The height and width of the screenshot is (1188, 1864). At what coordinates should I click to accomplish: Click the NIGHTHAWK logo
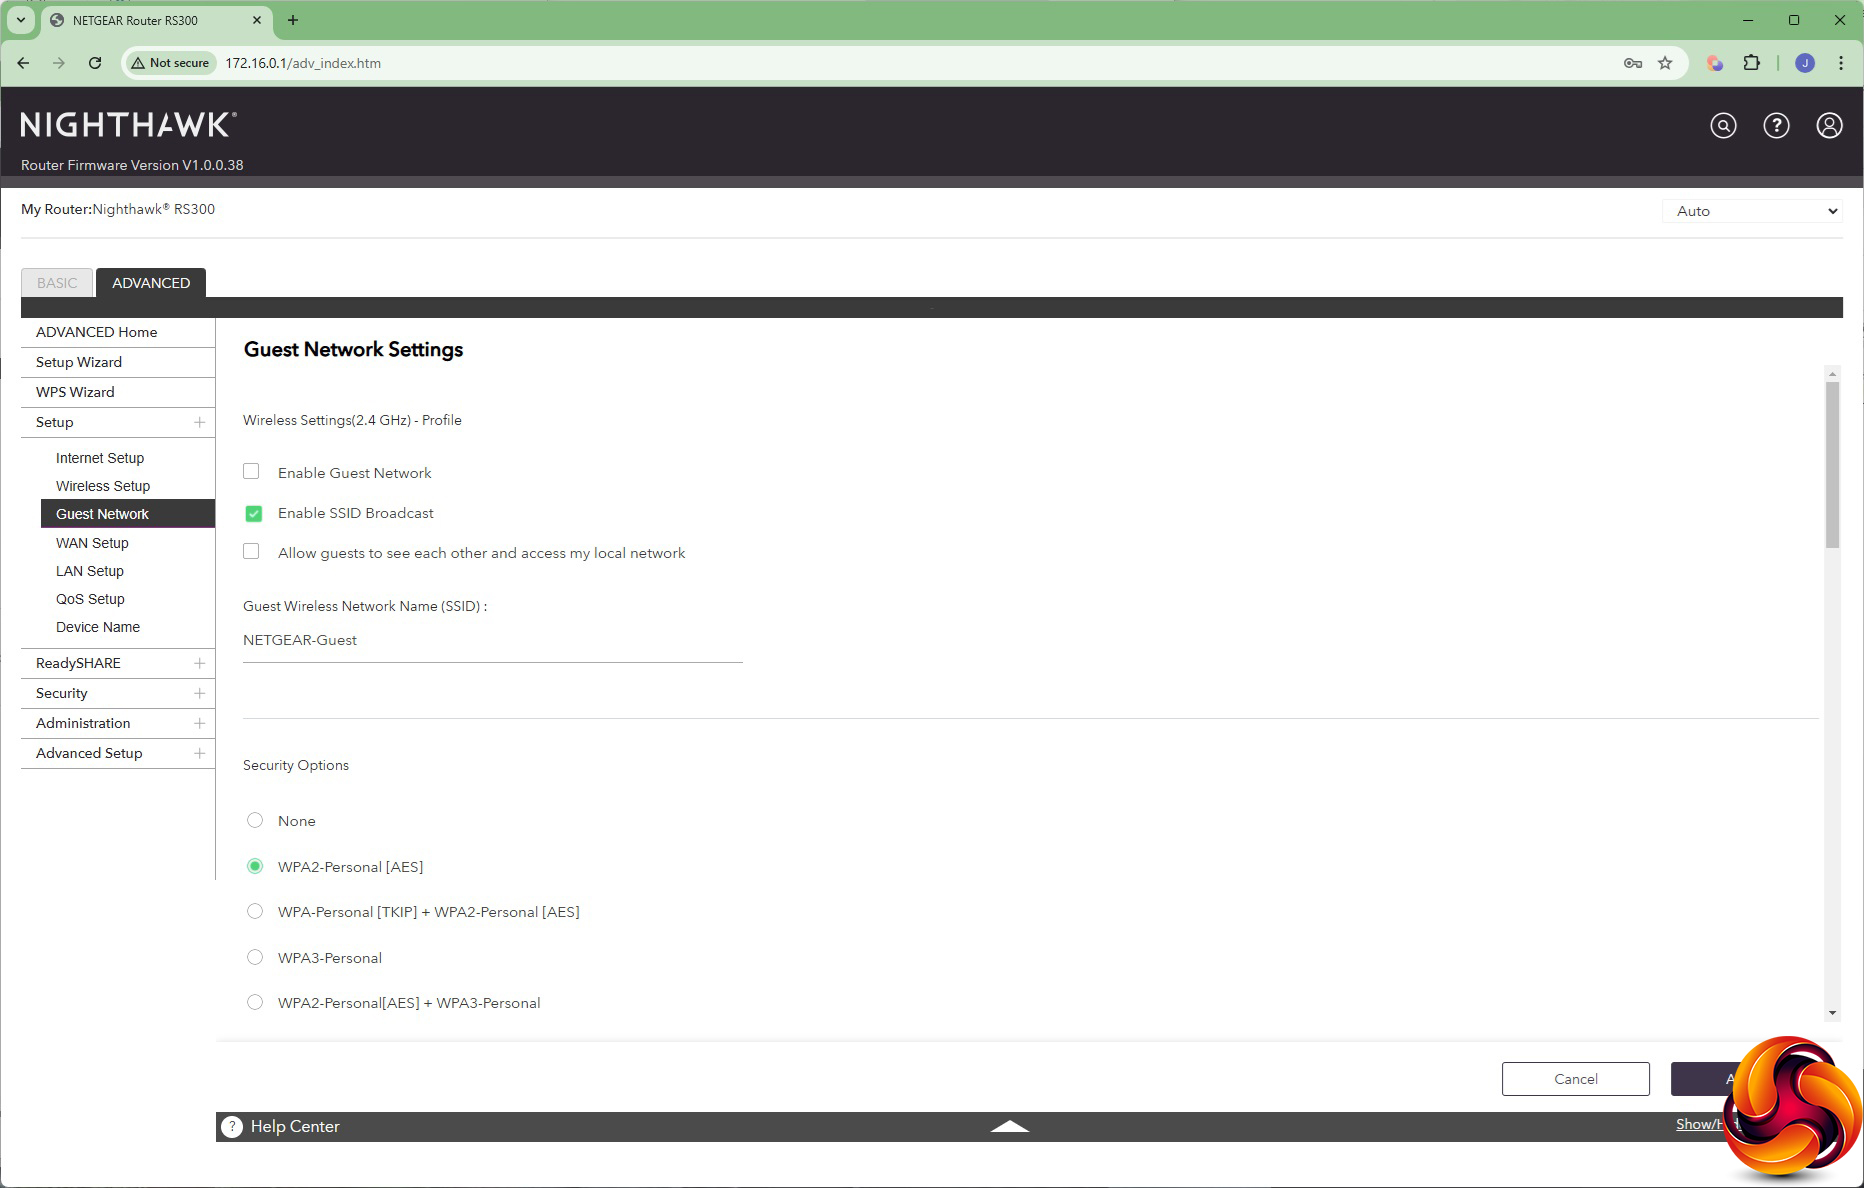[x=129, y=124]
